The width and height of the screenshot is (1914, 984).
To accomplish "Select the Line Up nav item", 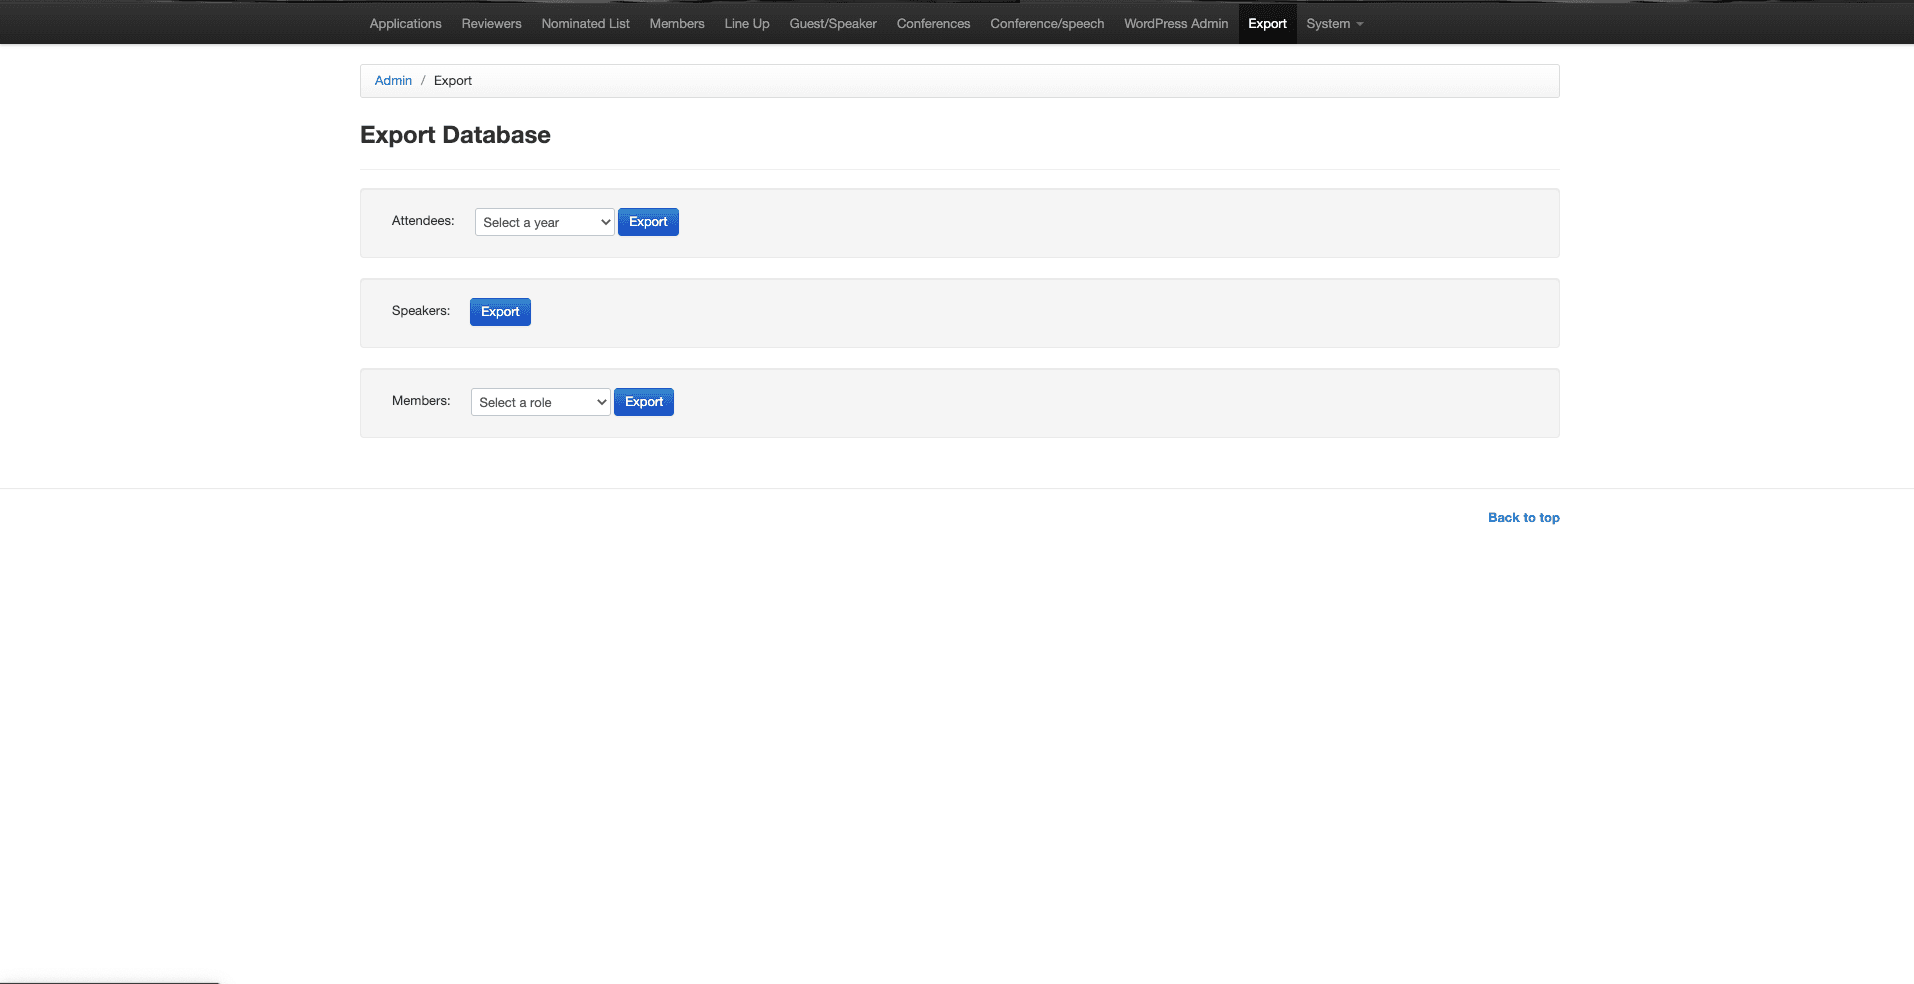I will 747,24.
